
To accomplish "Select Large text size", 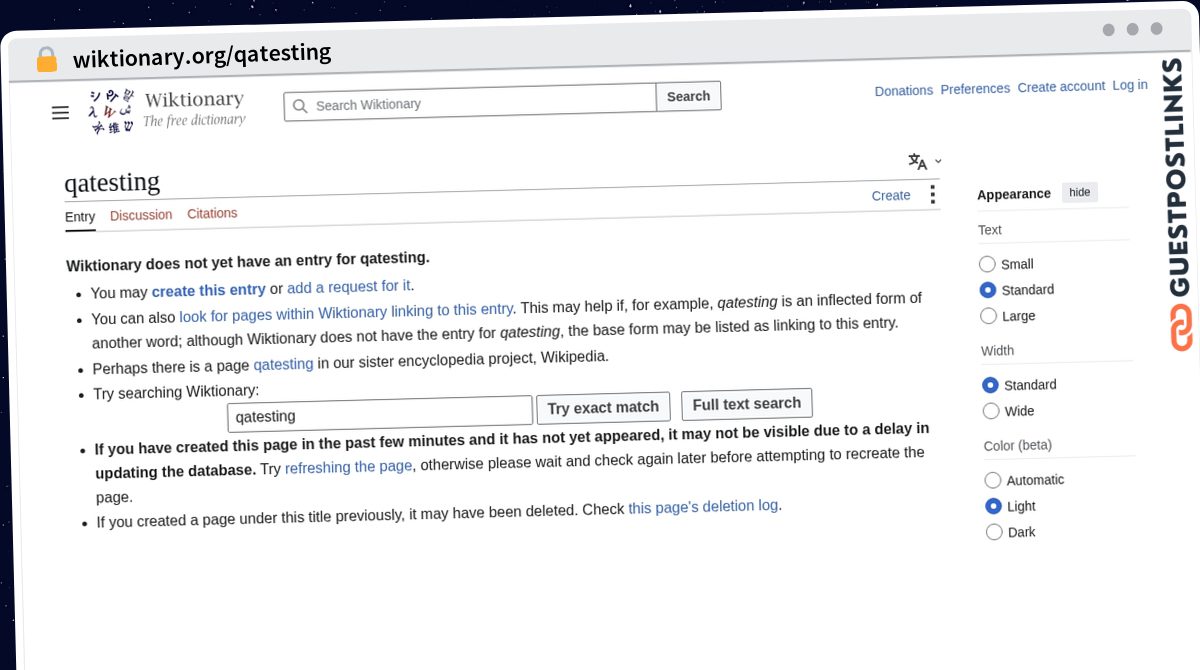I will (x=988, y=316).
